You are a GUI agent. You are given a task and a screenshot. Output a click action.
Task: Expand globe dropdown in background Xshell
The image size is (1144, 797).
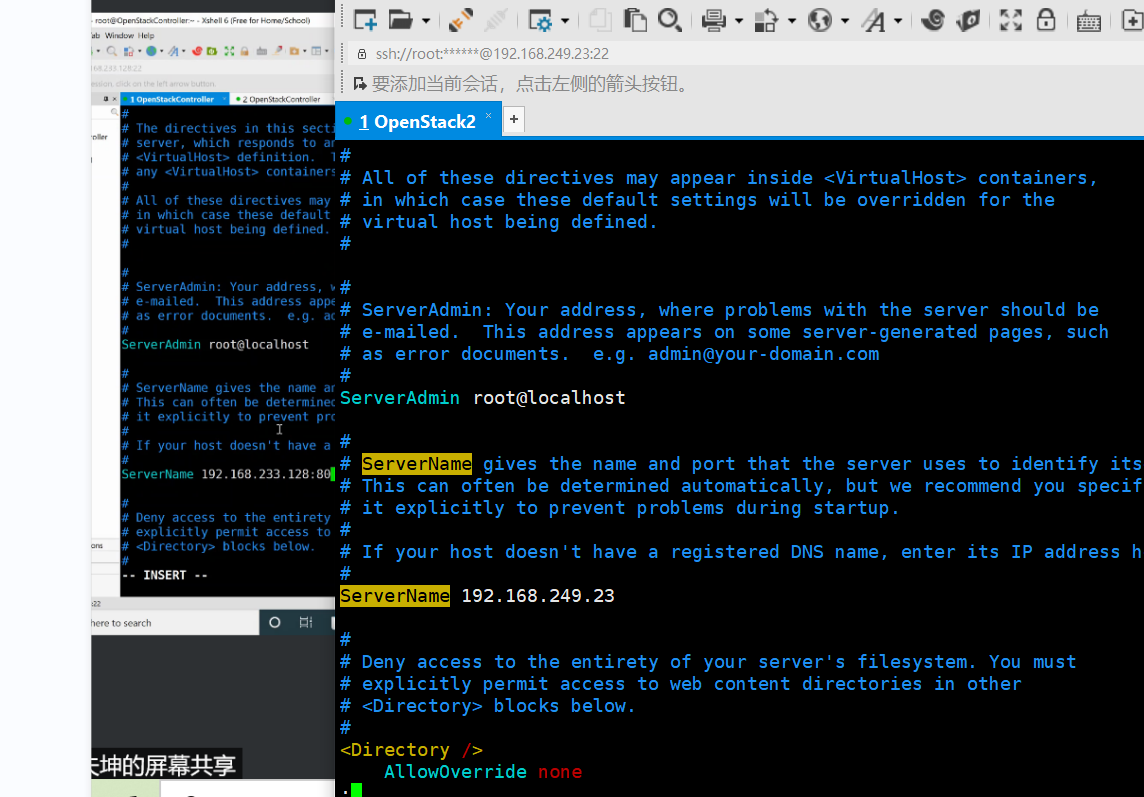coord(161,52)
